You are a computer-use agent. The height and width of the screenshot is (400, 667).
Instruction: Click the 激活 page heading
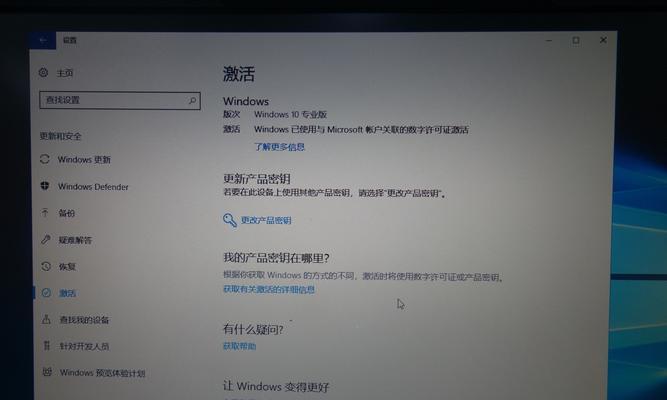tap(239, 74)
